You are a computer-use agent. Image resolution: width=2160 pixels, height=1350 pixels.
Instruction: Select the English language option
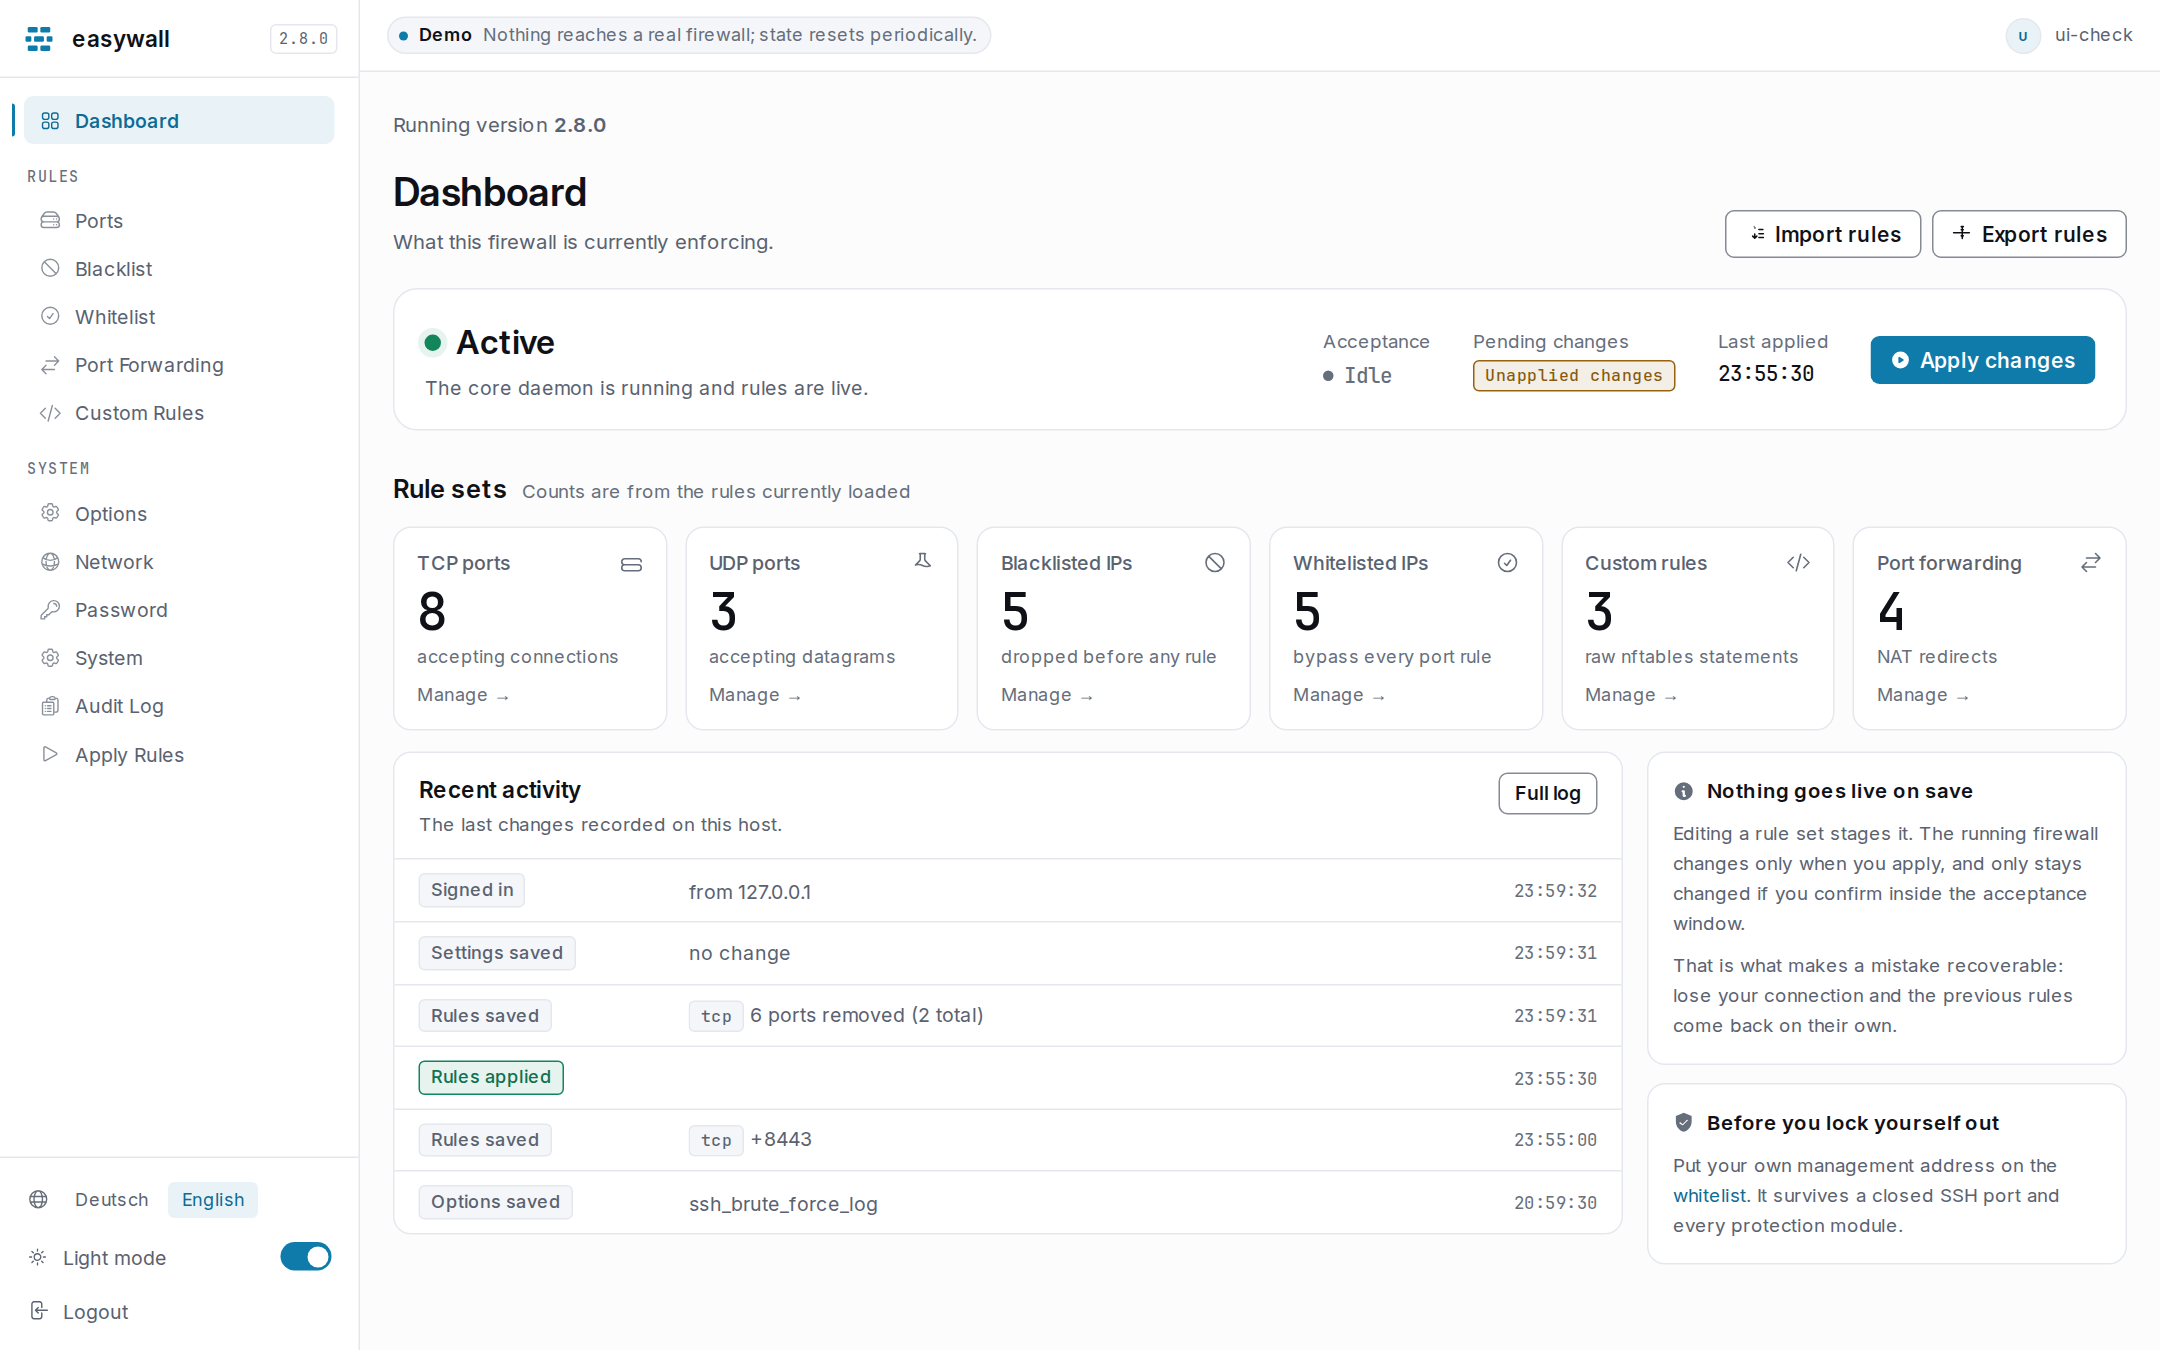213,1199
